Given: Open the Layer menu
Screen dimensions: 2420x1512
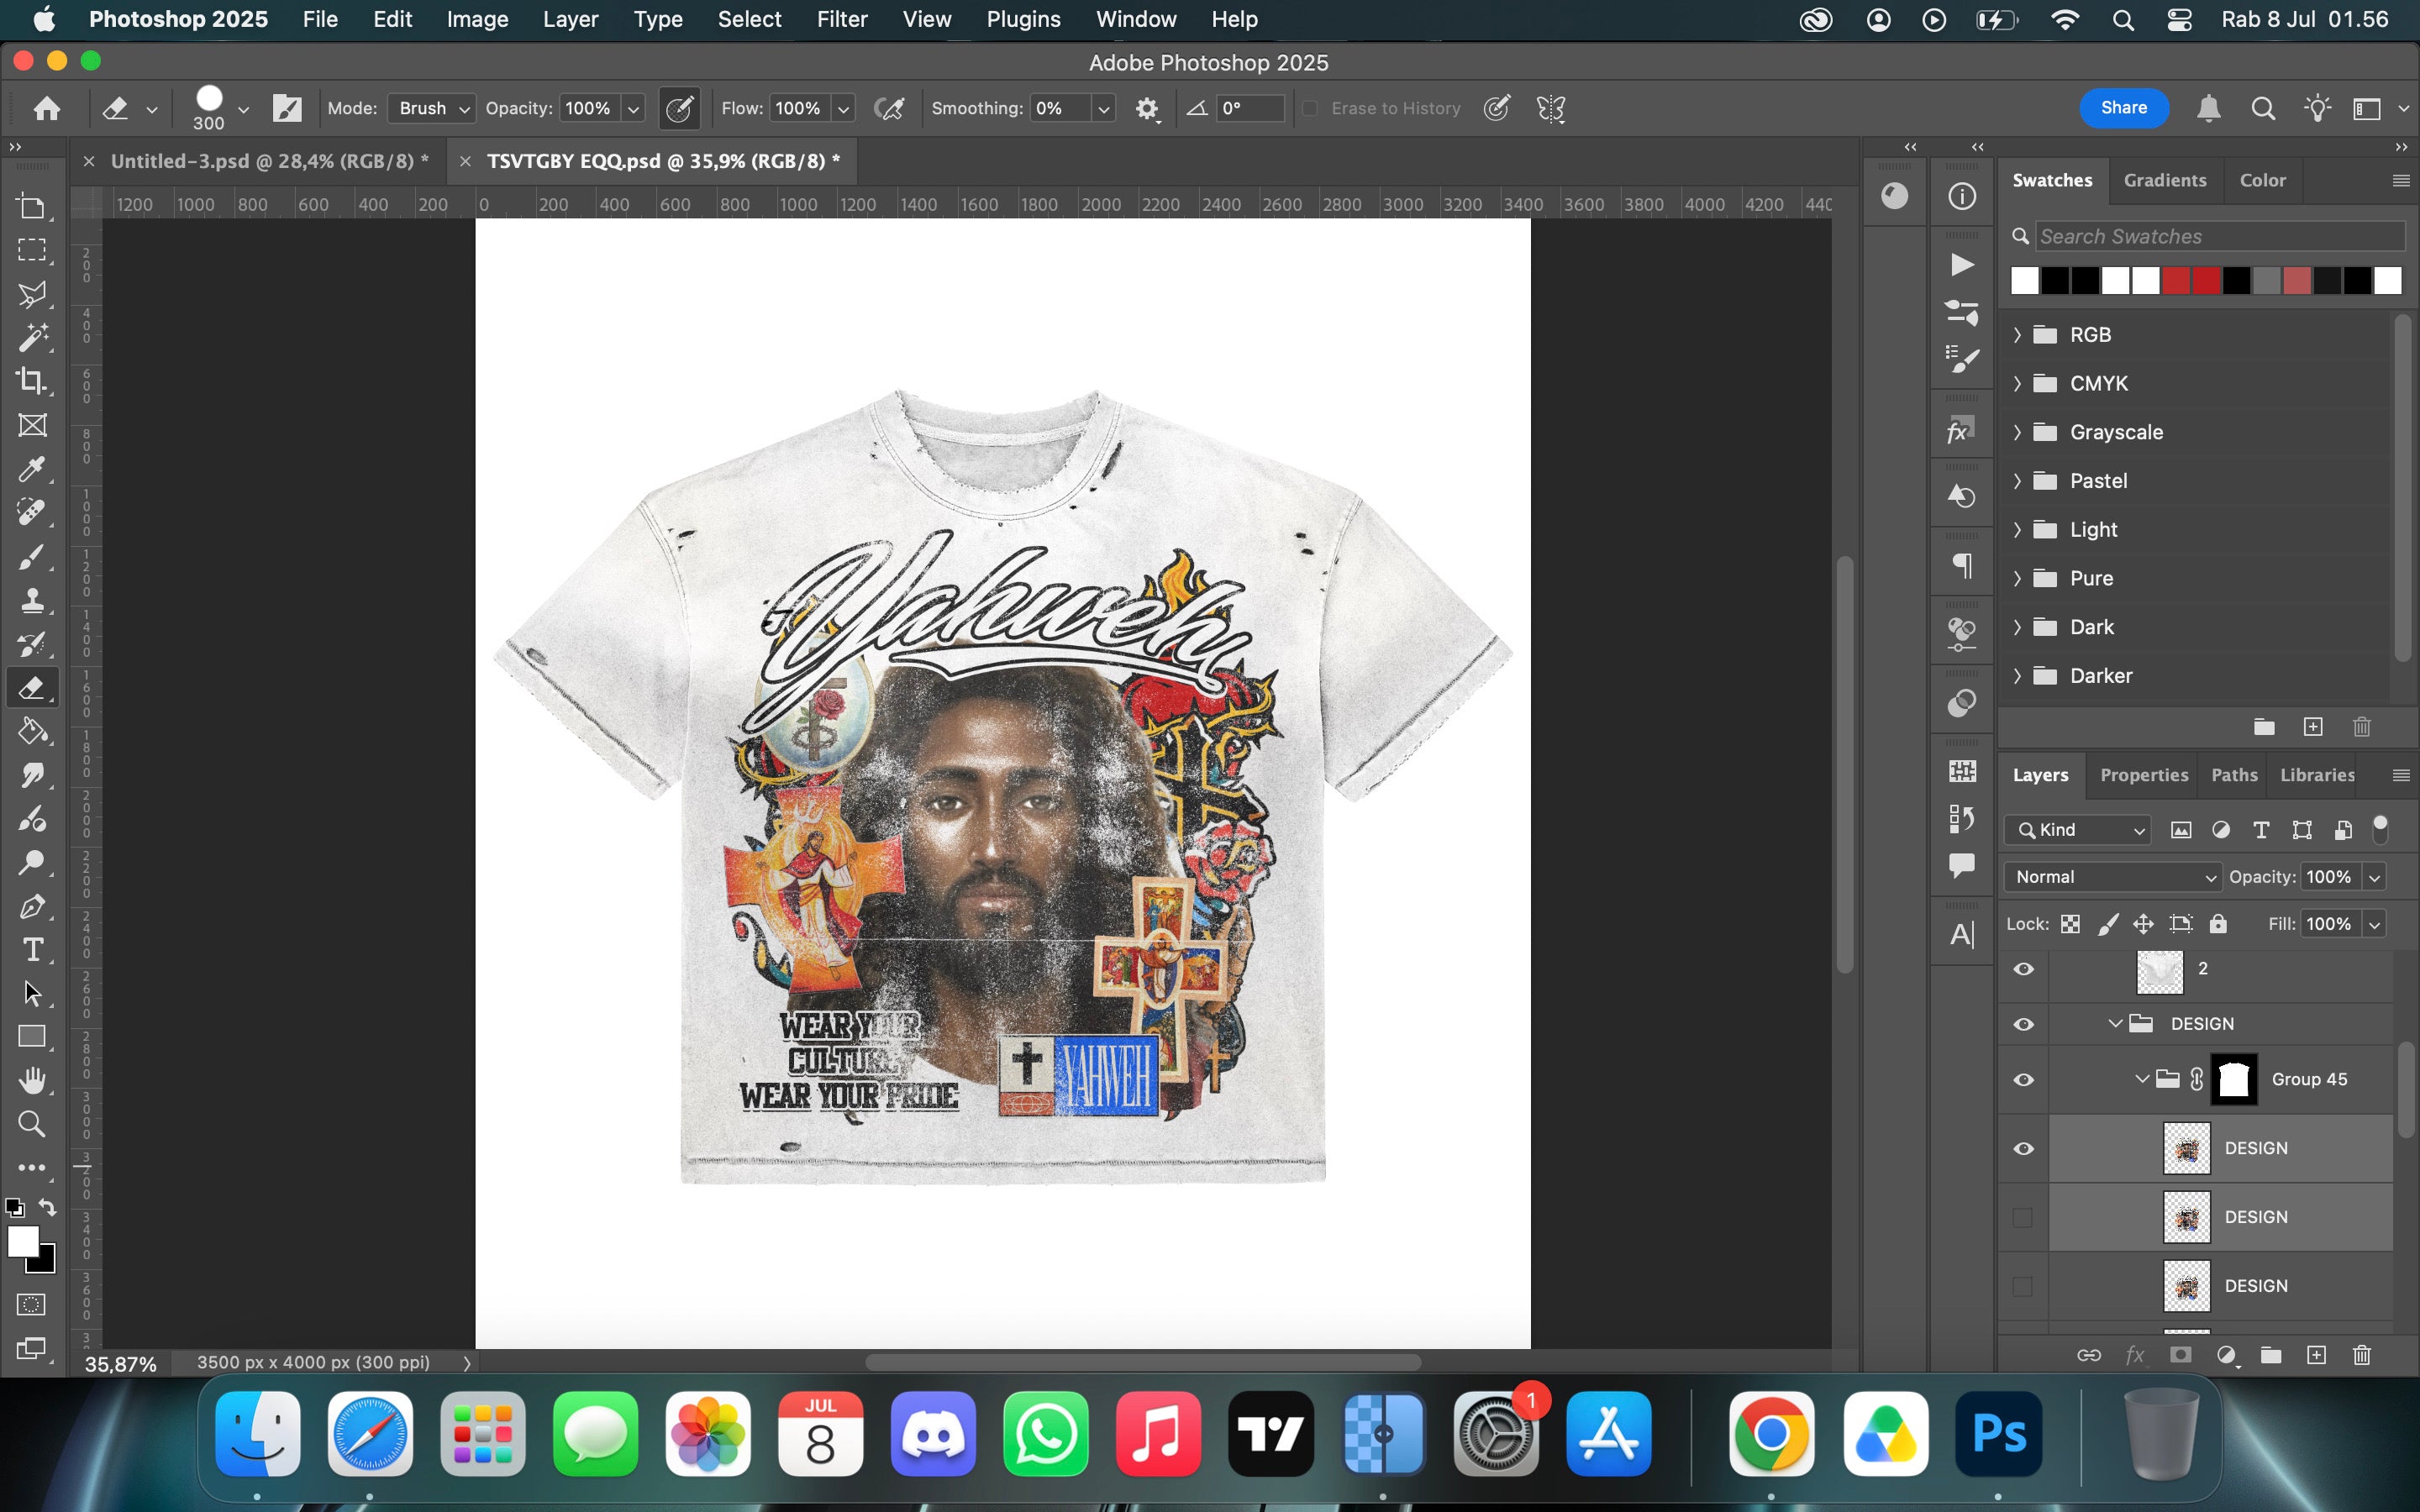Looking at the screenshot, I should tap(570, 19).
